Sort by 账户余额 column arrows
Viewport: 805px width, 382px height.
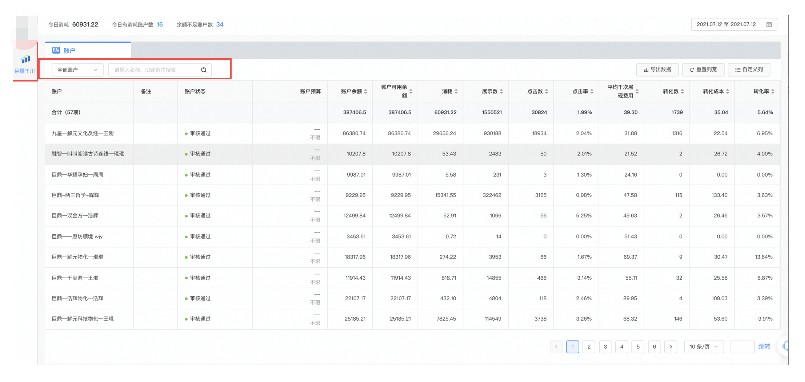(366, 91)
